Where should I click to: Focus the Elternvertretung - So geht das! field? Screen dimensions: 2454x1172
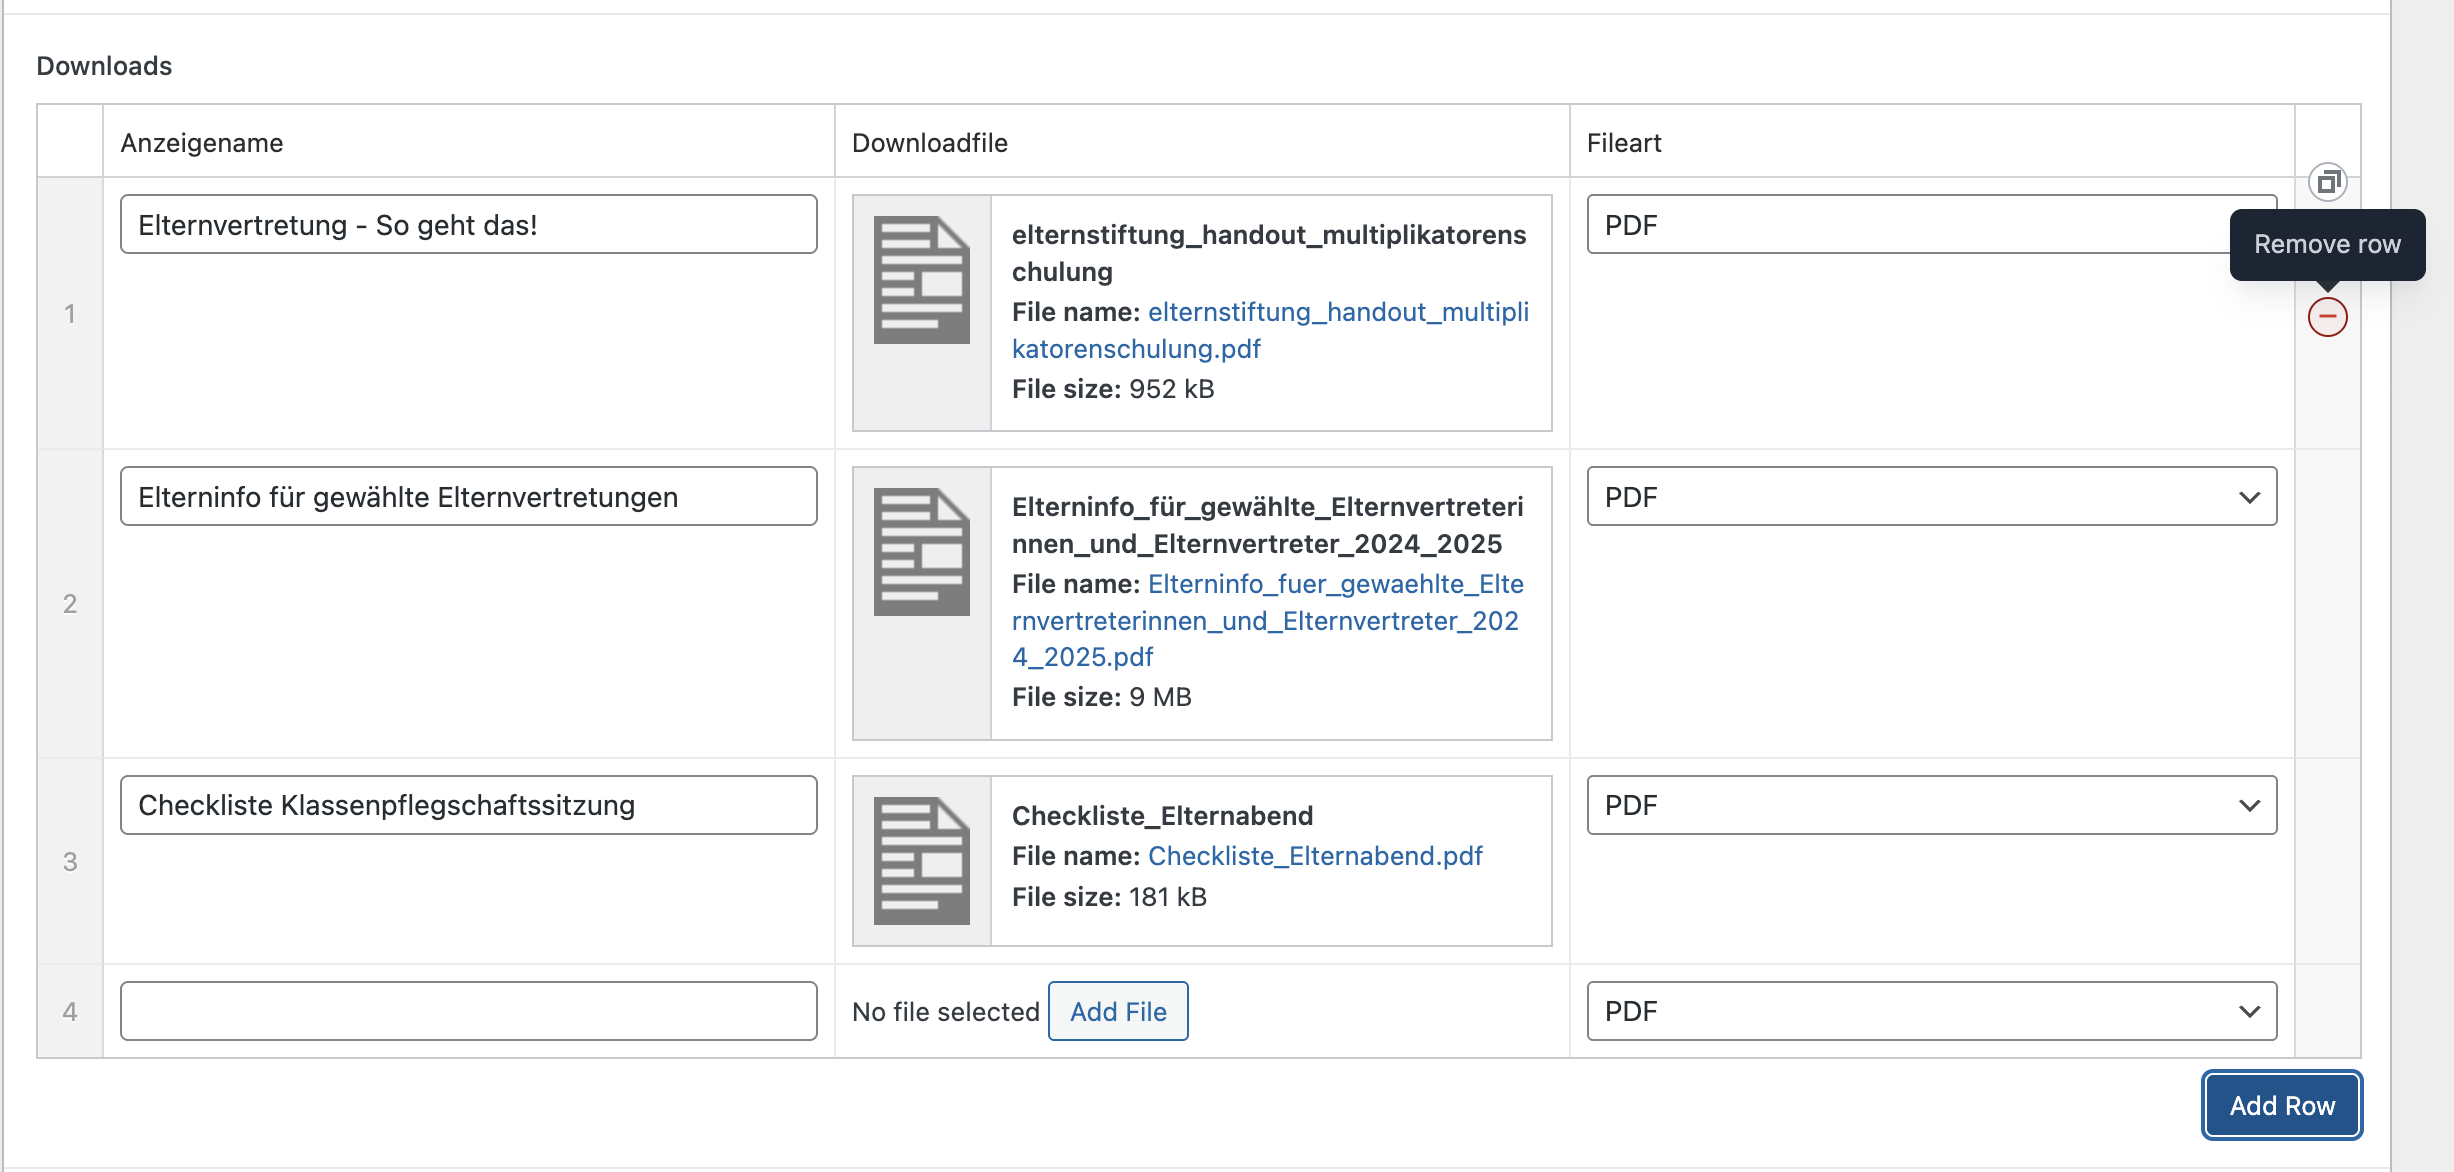tap(468, 225)
